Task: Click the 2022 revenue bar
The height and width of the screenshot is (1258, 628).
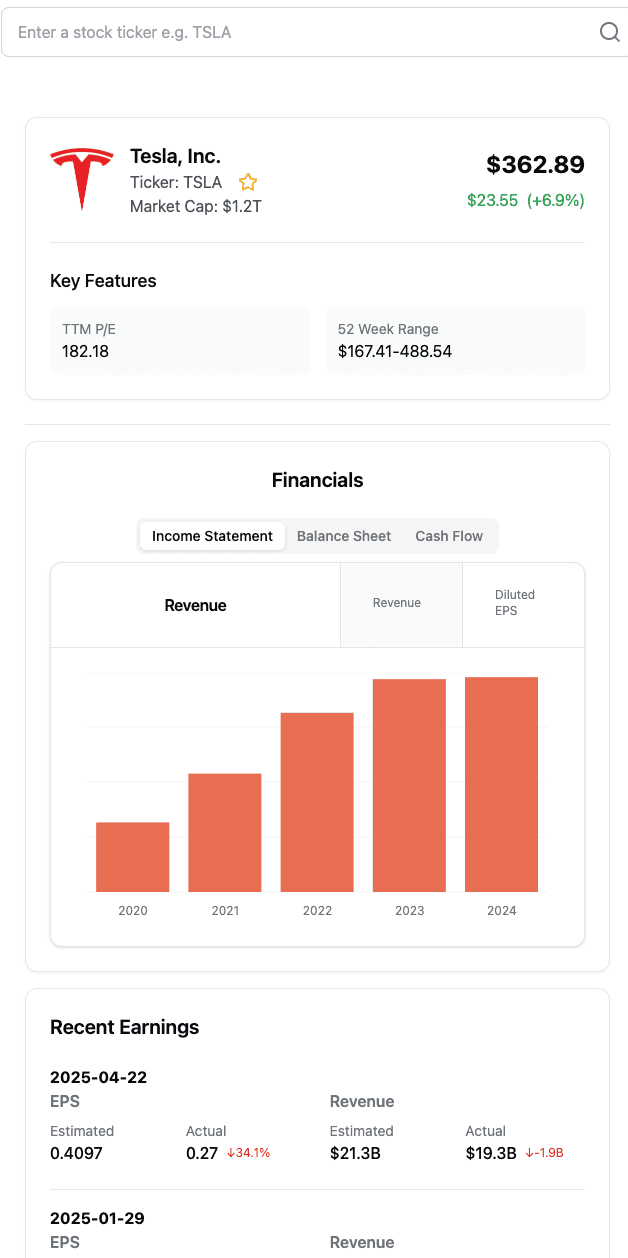Action: [317, 802]
